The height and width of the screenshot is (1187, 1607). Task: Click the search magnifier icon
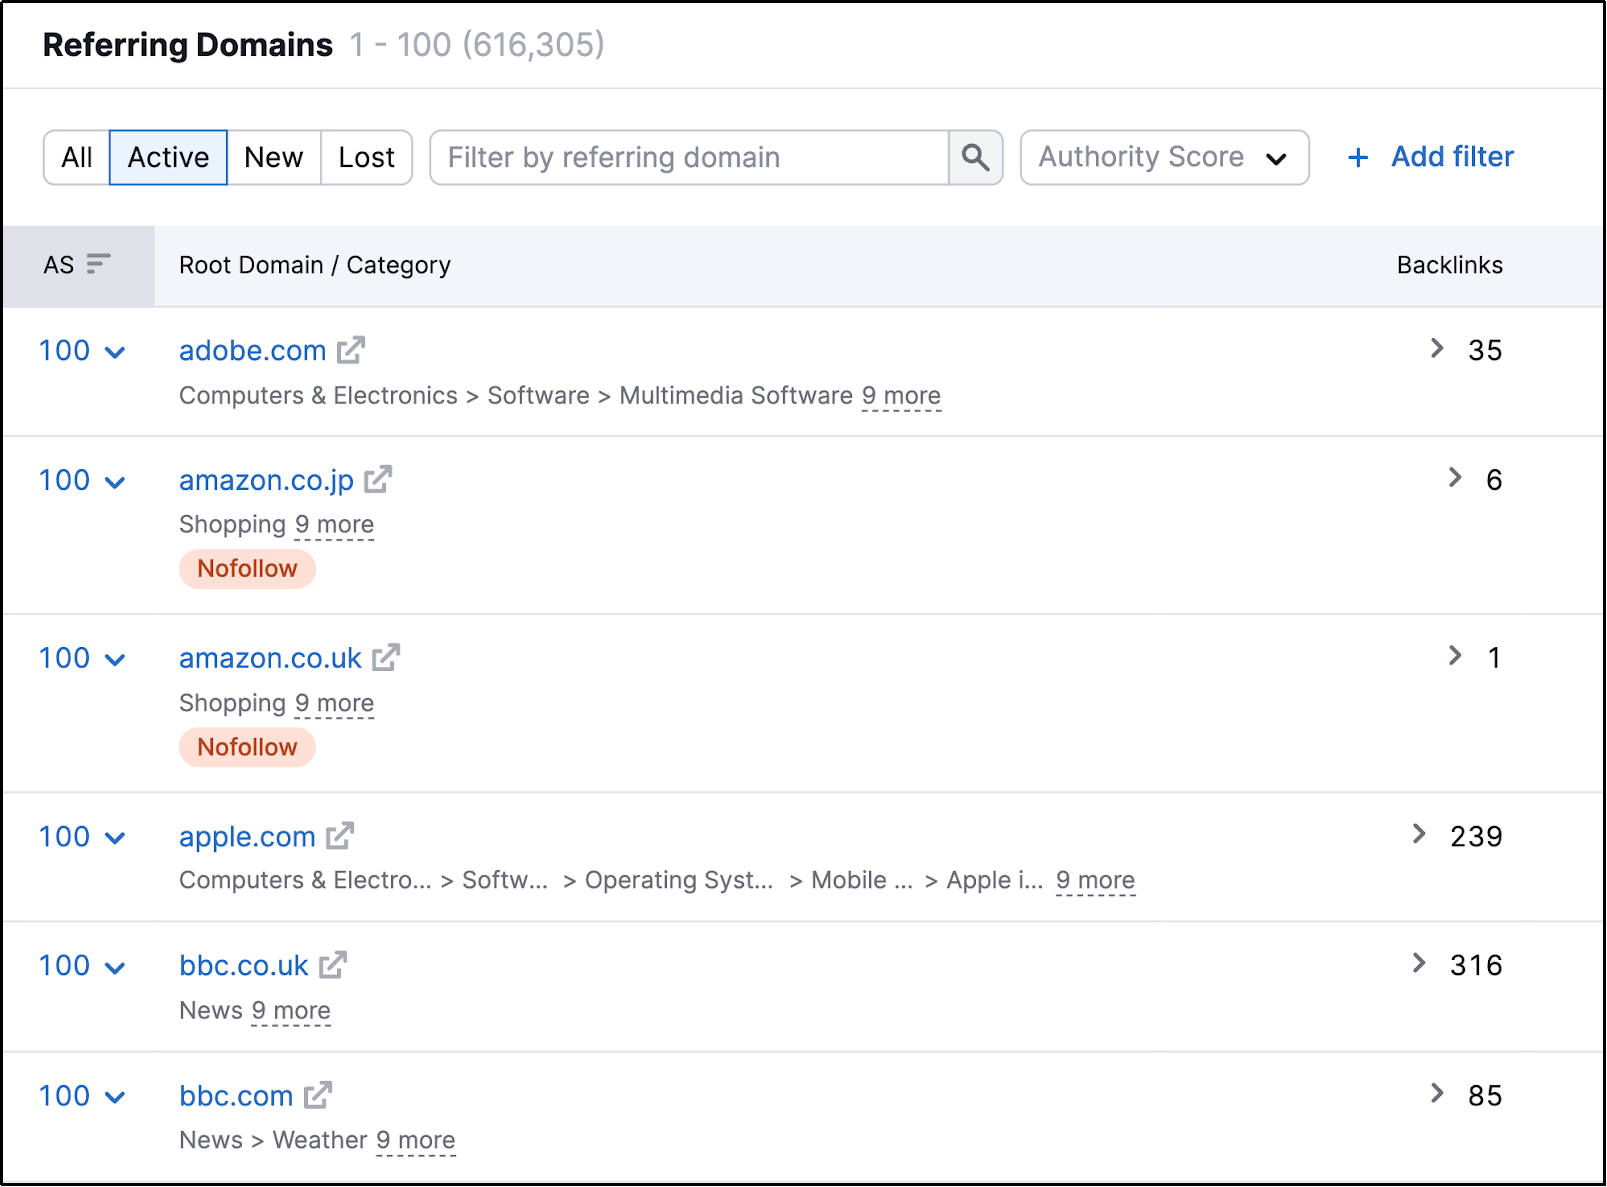[x=974, y=157]
